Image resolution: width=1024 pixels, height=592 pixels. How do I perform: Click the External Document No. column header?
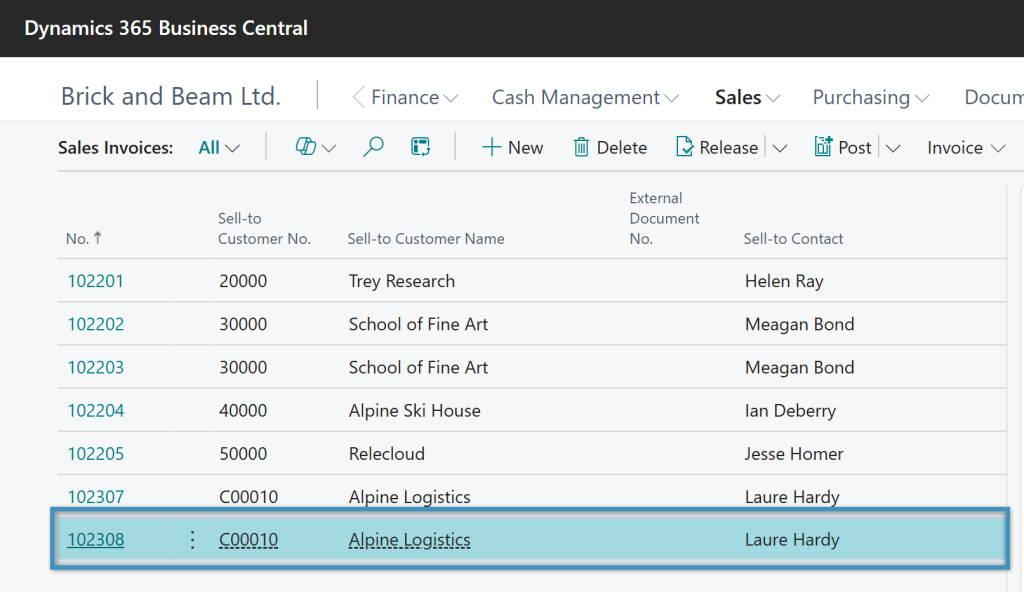click(664, 218)
